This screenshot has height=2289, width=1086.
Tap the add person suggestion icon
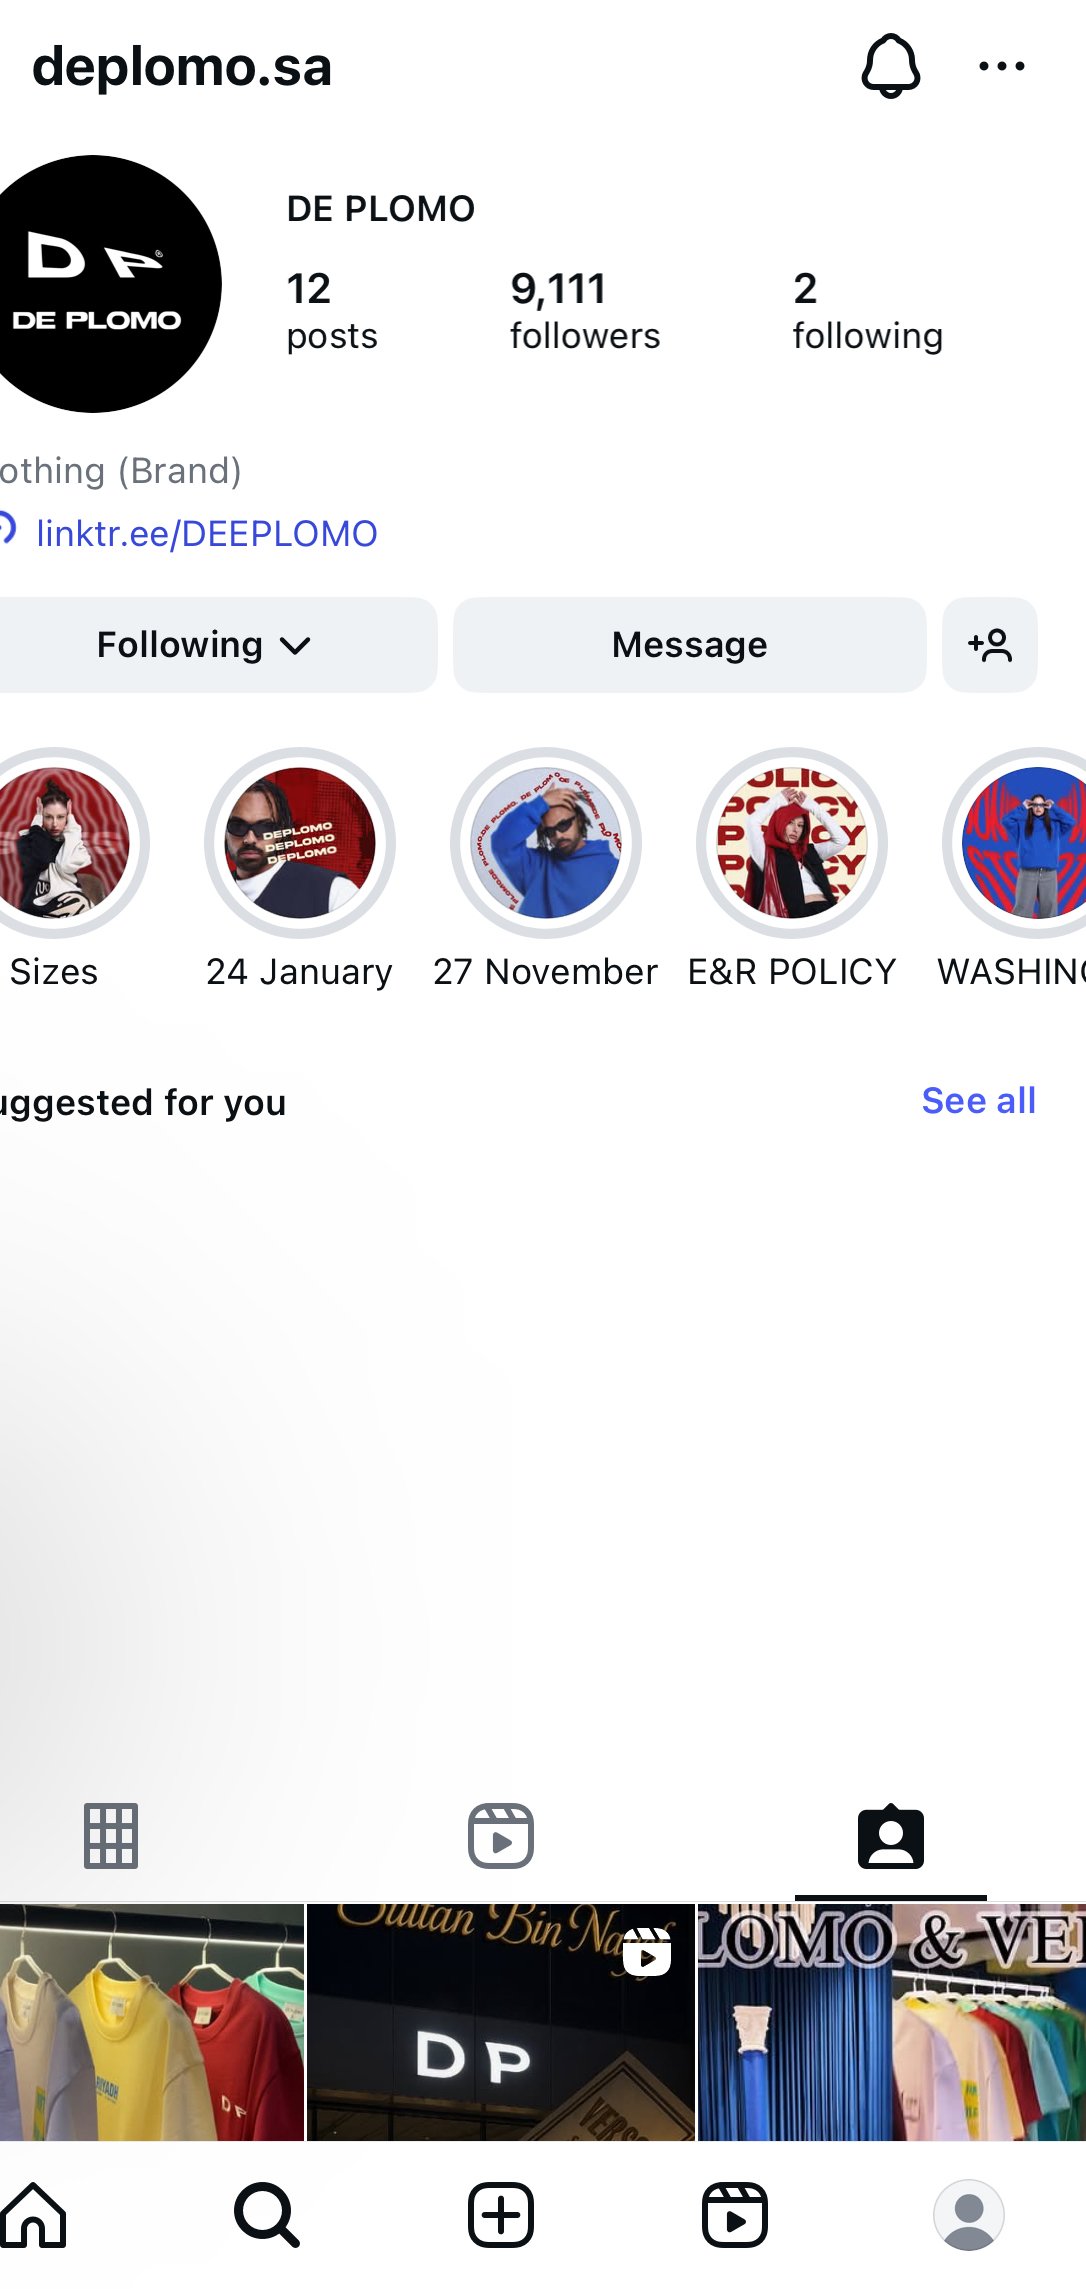(x=989, y=645)
